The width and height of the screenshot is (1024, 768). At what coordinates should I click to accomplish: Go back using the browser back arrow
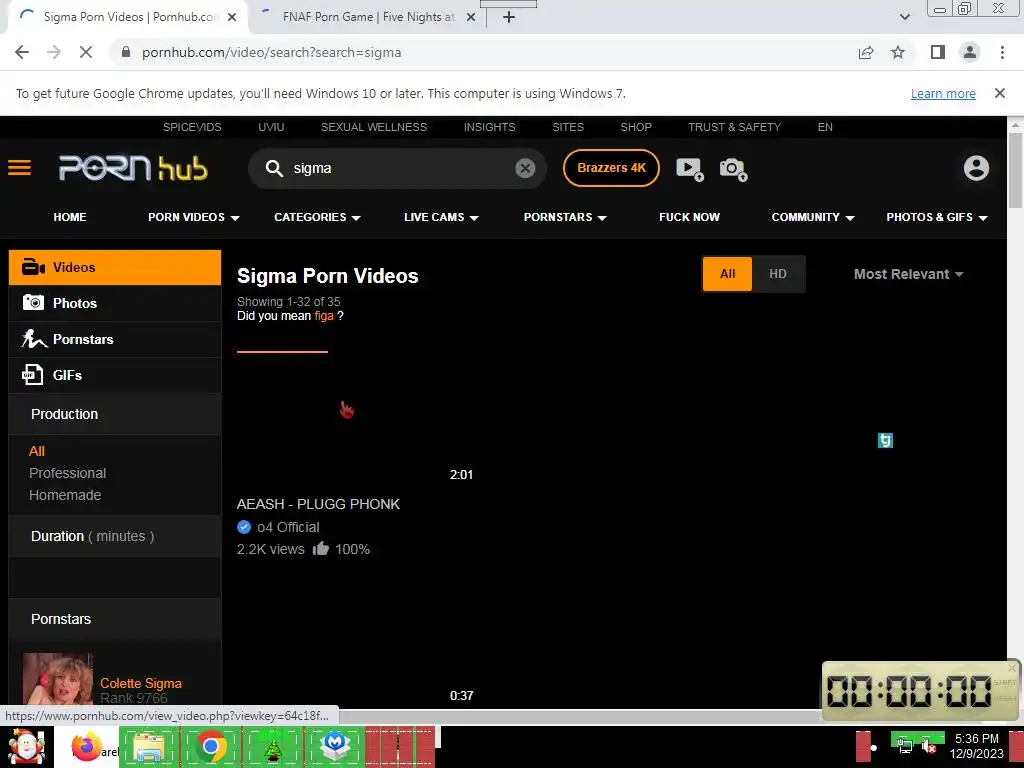(x=22, y=52)
